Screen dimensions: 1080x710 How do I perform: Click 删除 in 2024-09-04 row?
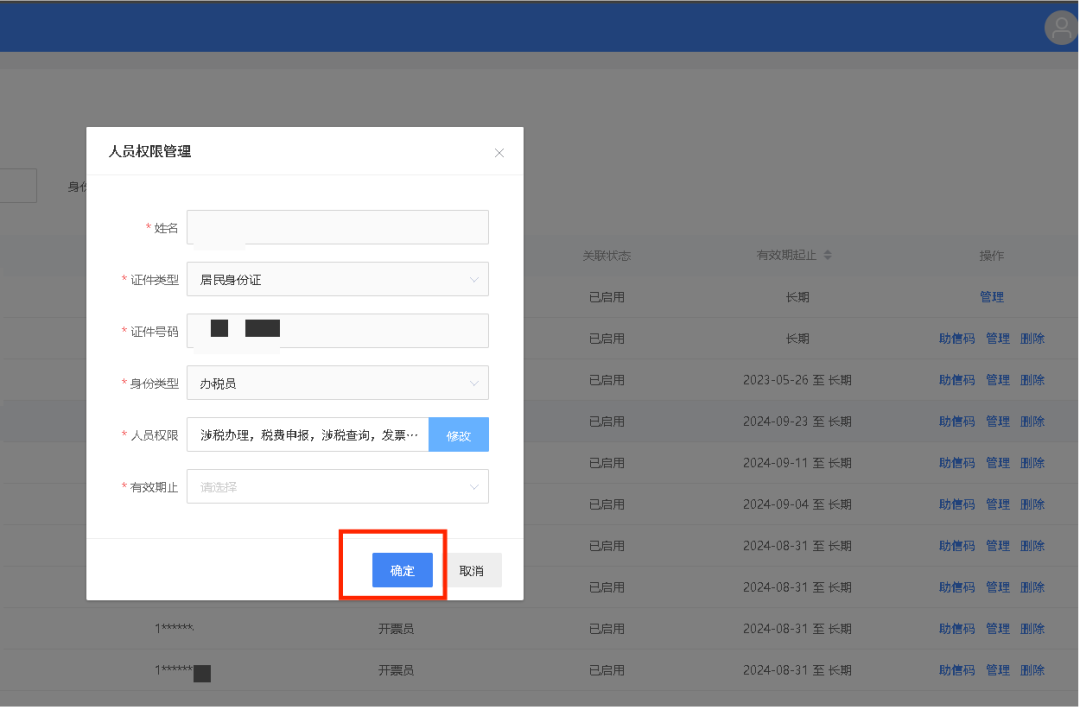pos(1032,505)
